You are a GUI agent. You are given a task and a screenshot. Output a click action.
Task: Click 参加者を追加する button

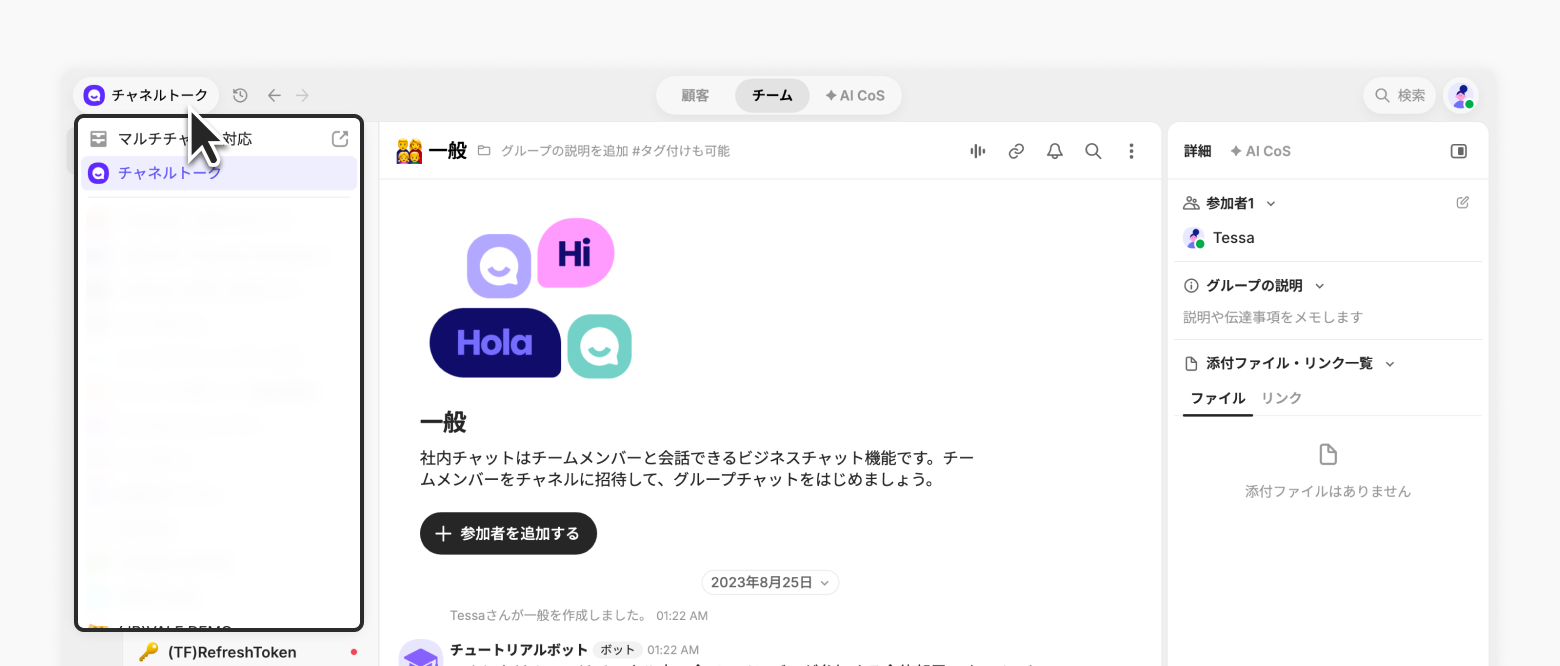[508, 533]
